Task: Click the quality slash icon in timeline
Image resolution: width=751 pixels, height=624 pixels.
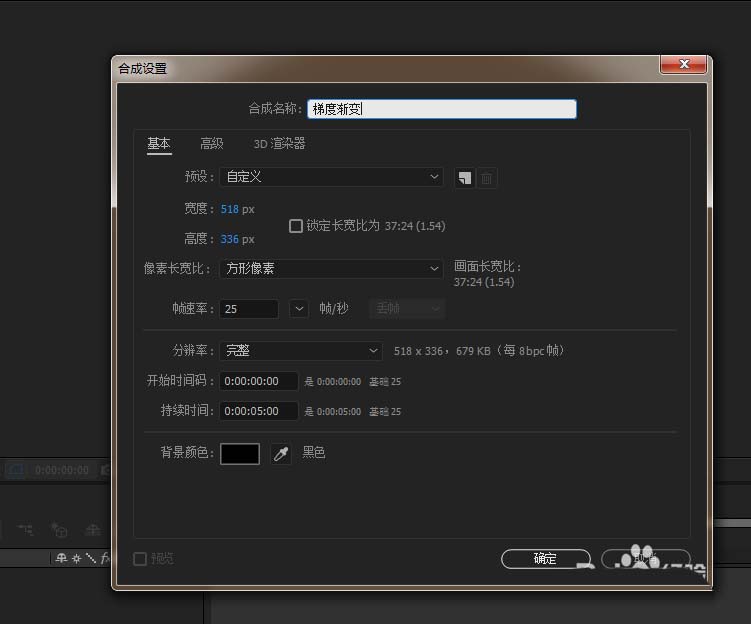Action: coord(91,558)
